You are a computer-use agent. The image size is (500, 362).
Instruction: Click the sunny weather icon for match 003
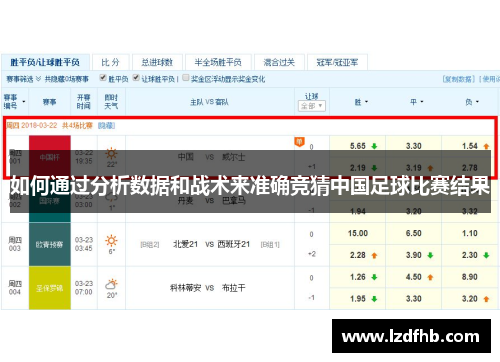click(x=111, y=241)
